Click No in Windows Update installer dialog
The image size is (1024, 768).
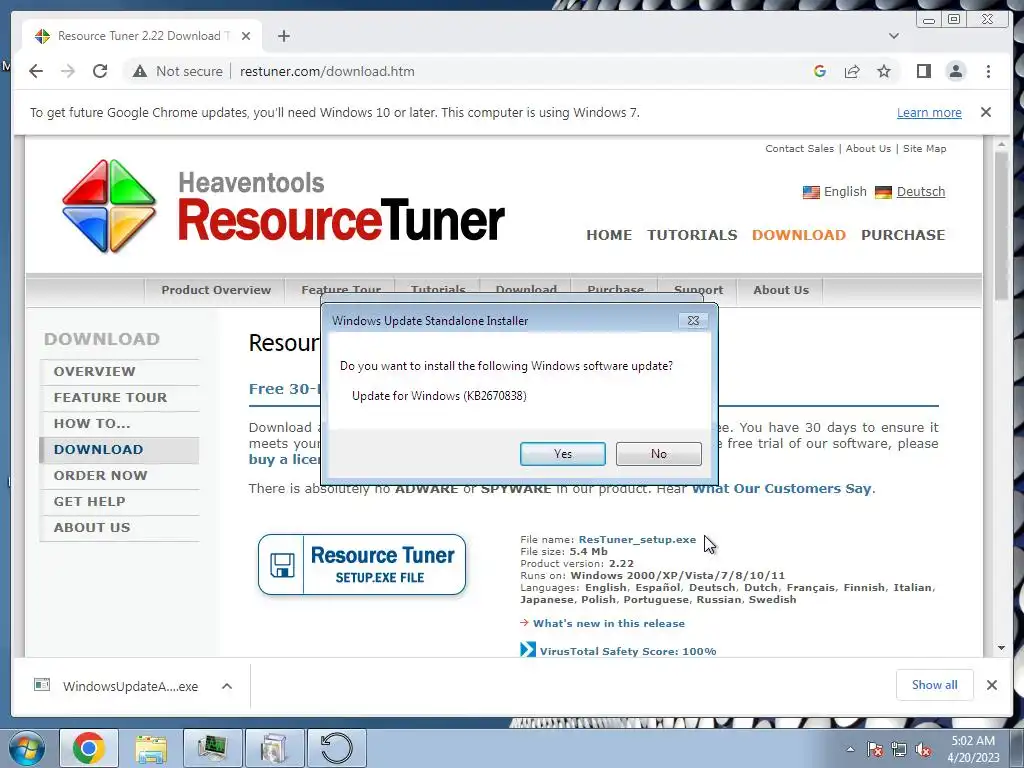point(658,454)
